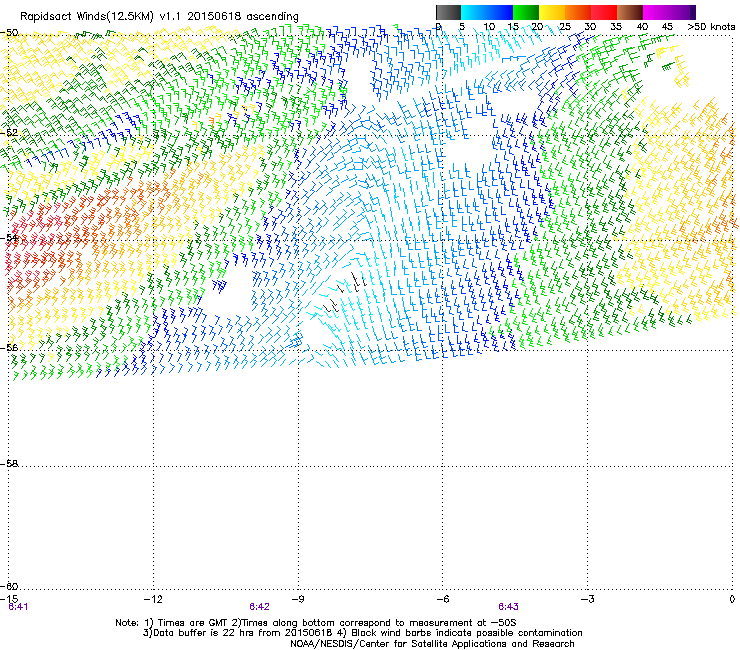
Task: Click the cyan-blue 5-15 knots color segment
Action: pos(487,12)
